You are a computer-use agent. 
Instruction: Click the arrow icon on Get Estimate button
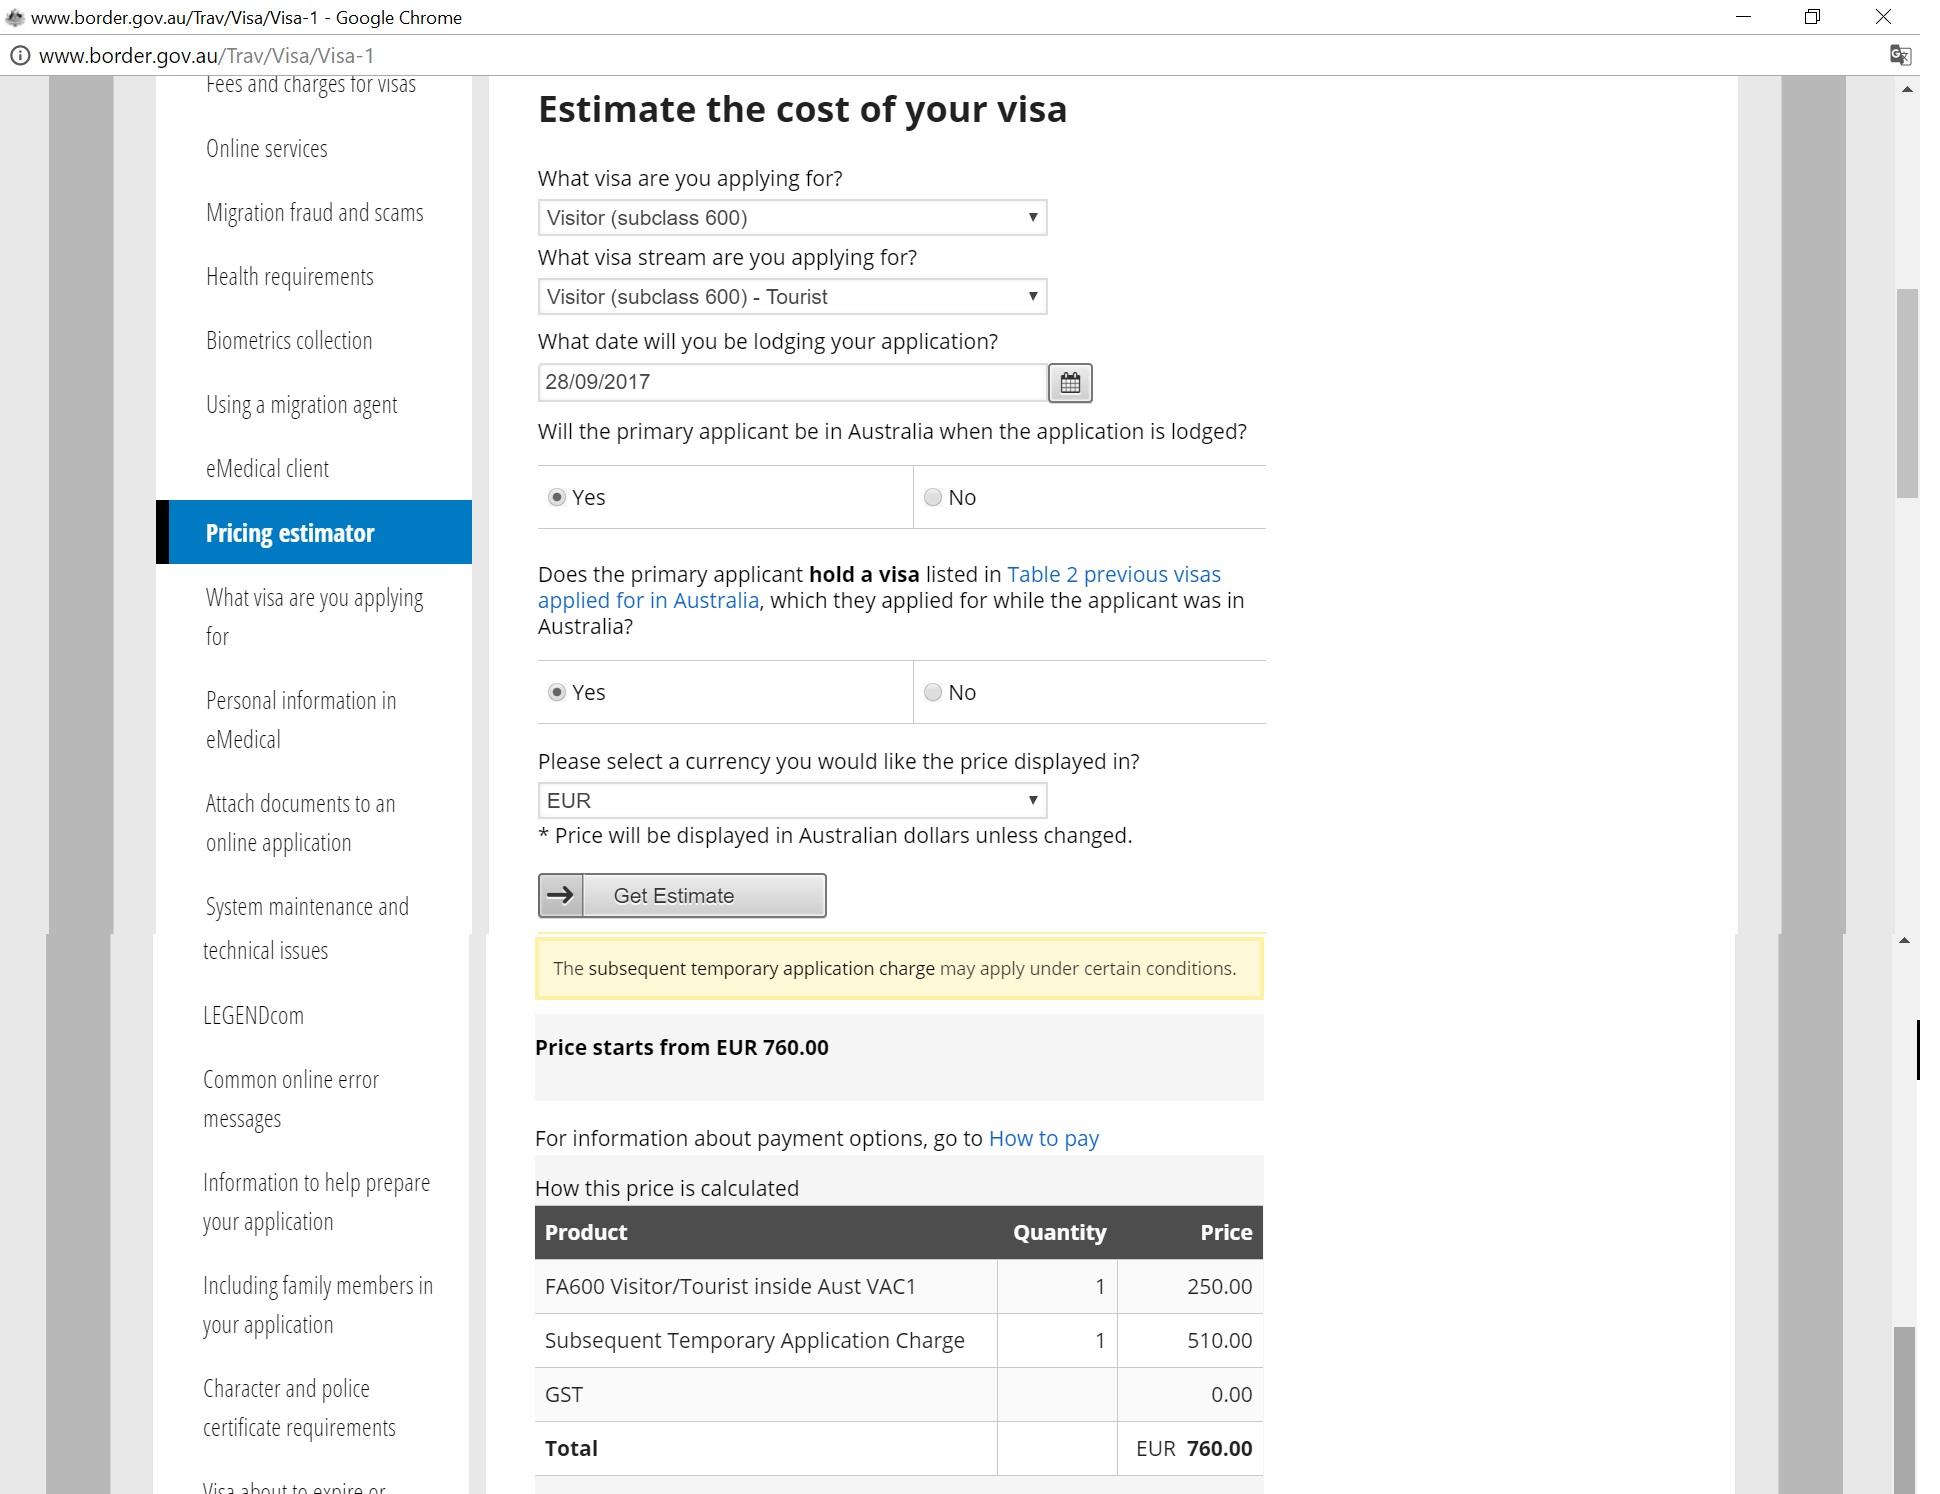pos(561,895)
